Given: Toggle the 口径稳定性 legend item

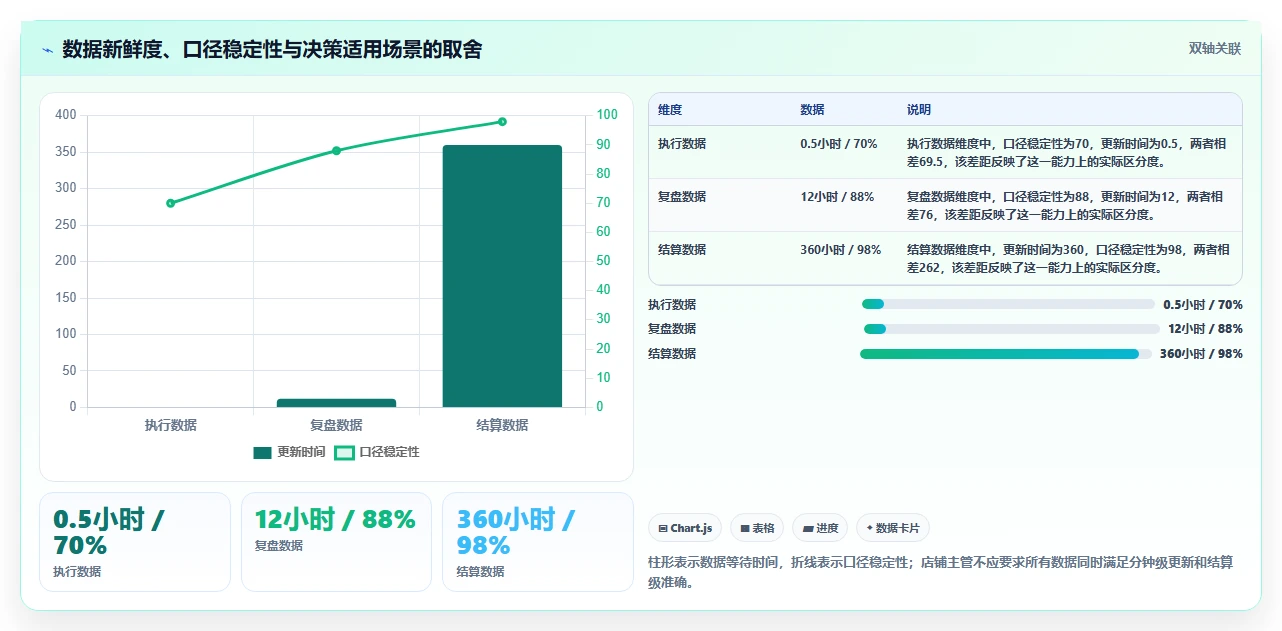Looking at the screenshot, I should click(x=377, y=452).
